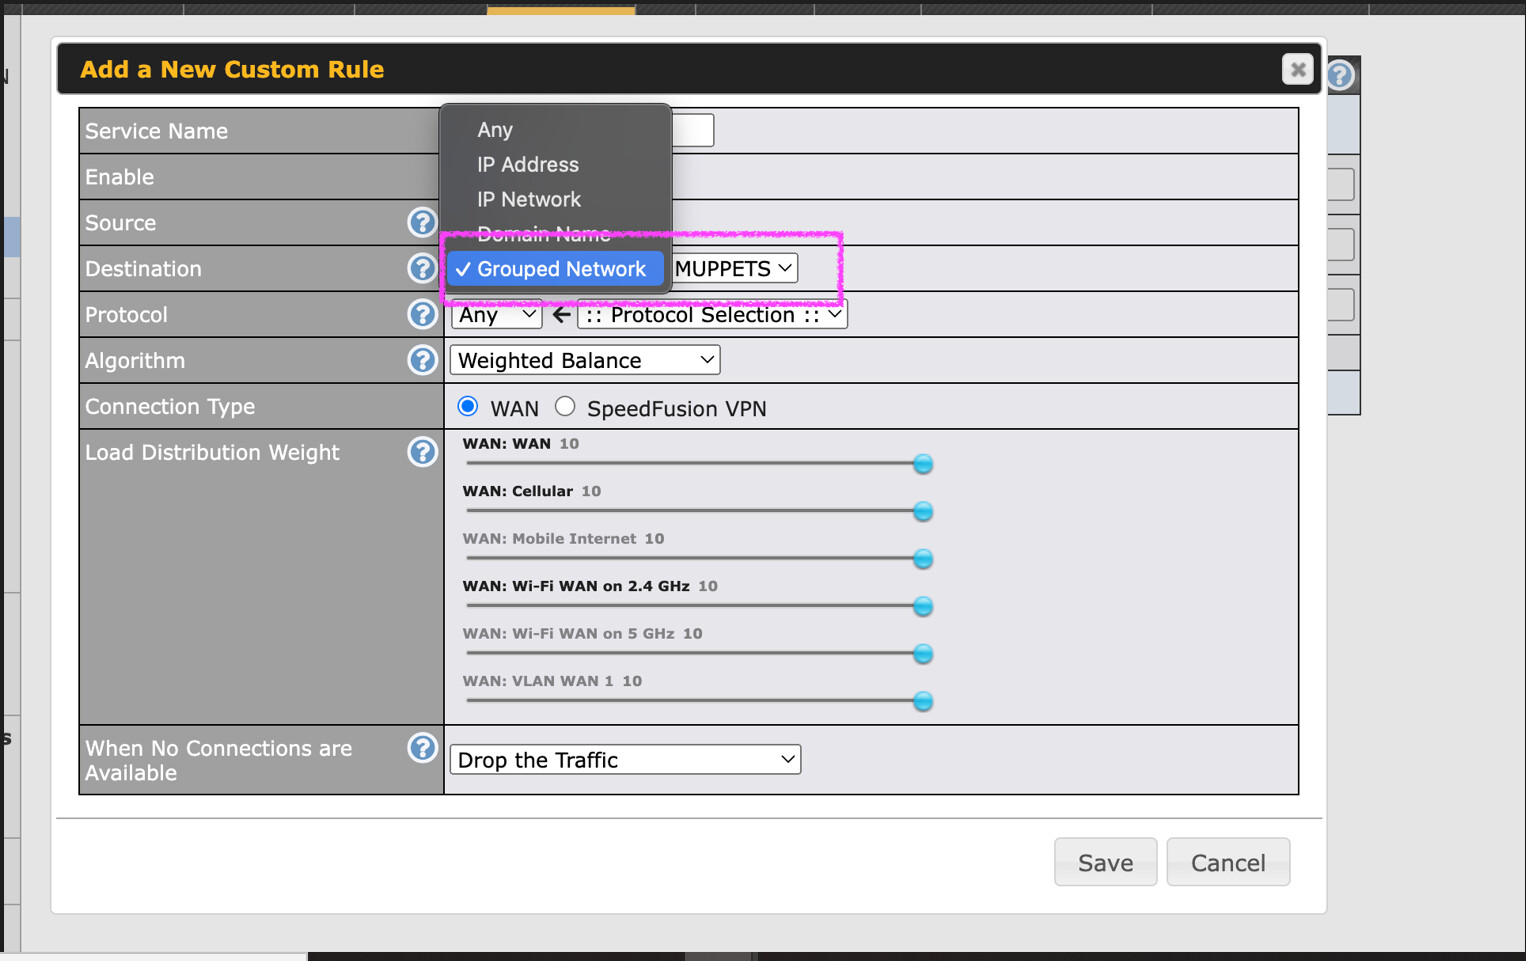
Task: Open the Source help tooltip icon
Action: (x=422, y=222)
